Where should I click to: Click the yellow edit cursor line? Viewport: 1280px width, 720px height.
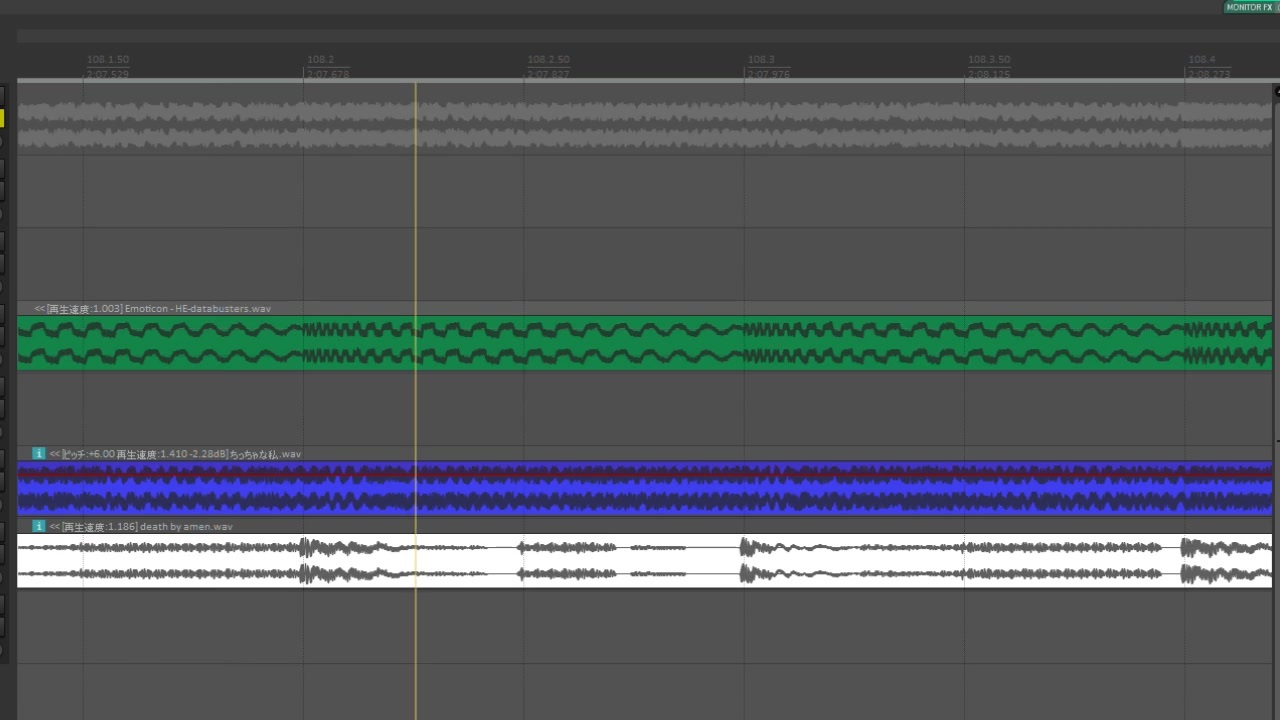(x=416, y=400)
